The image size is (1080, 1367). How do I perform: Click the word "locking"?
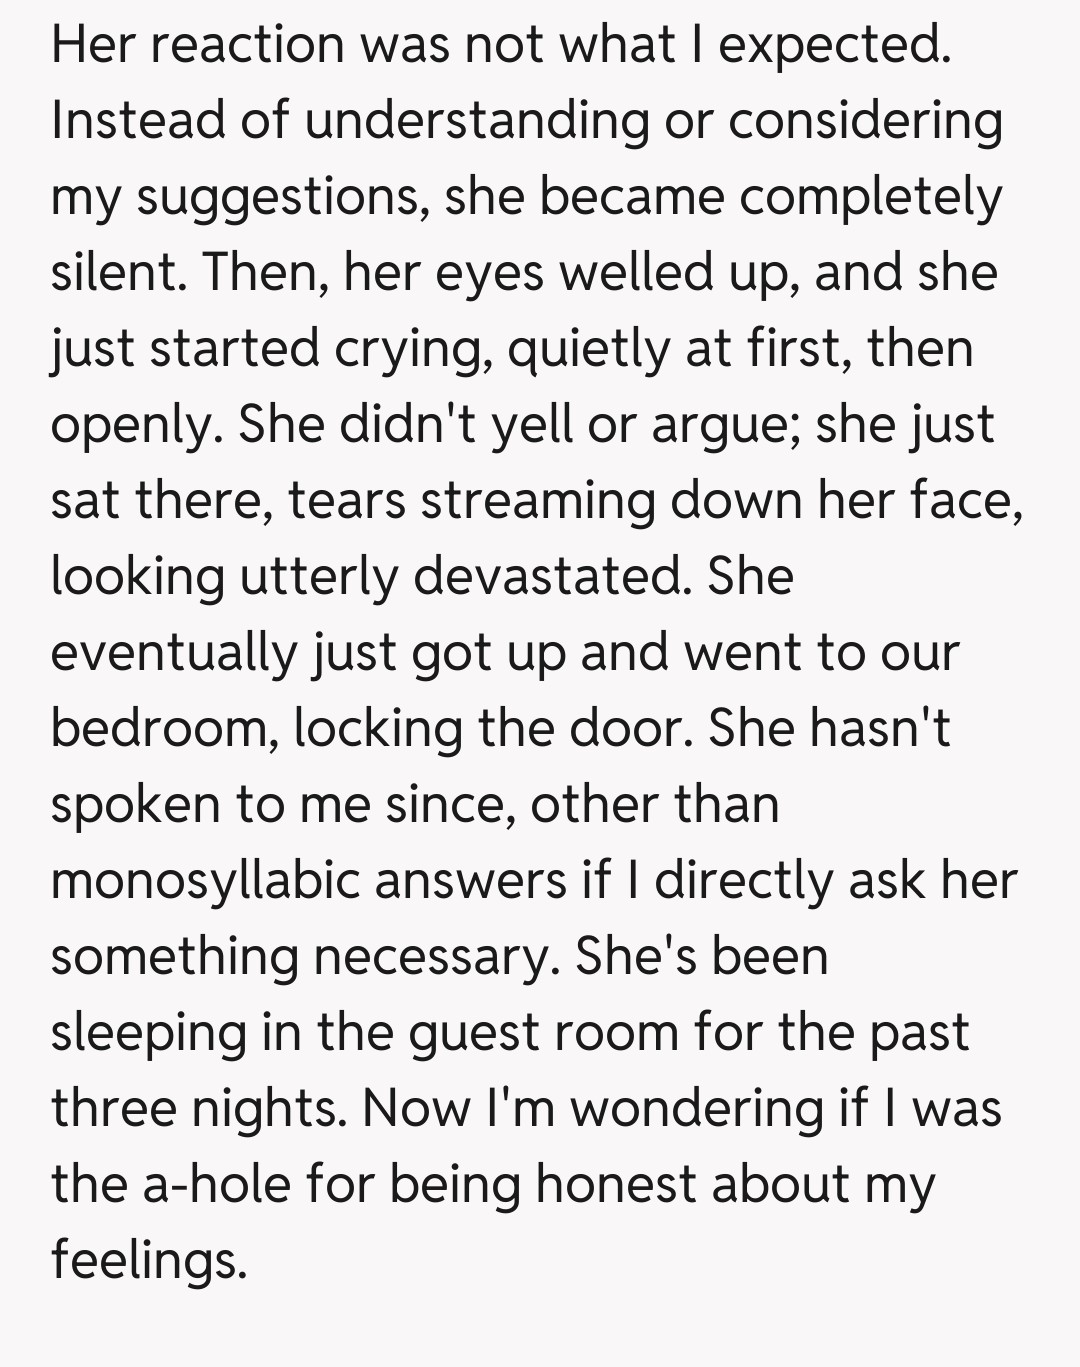378,728
